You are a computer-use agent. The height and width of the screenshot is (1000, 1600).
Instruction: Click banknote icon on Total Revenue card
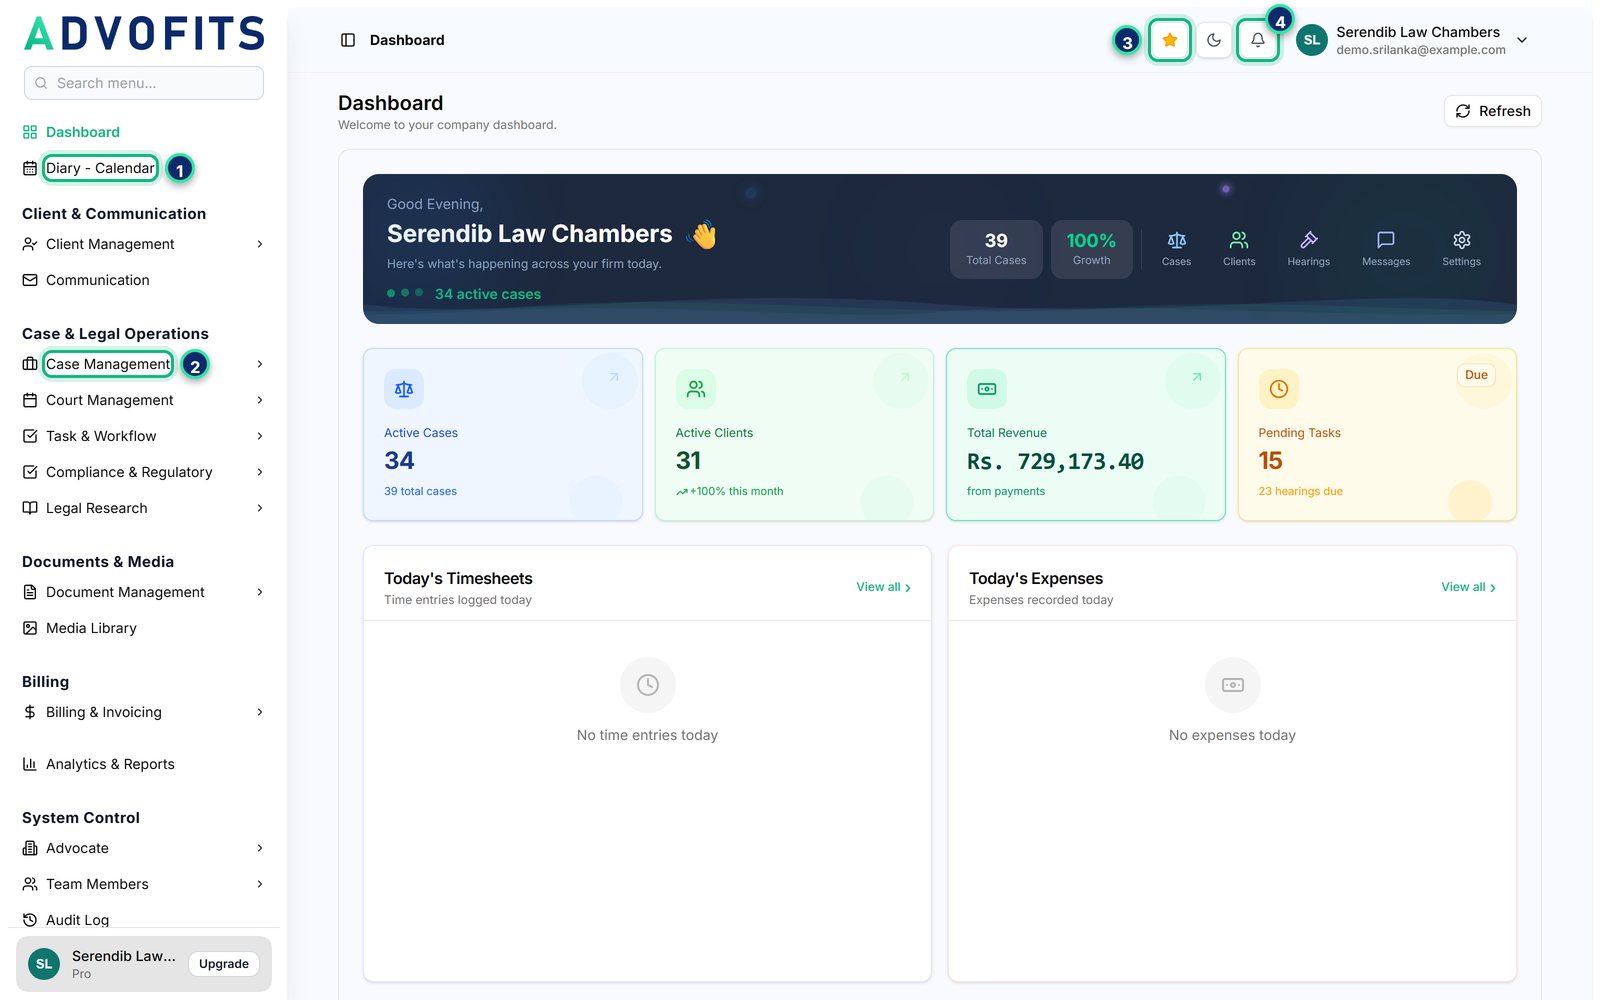click(987, 389)
